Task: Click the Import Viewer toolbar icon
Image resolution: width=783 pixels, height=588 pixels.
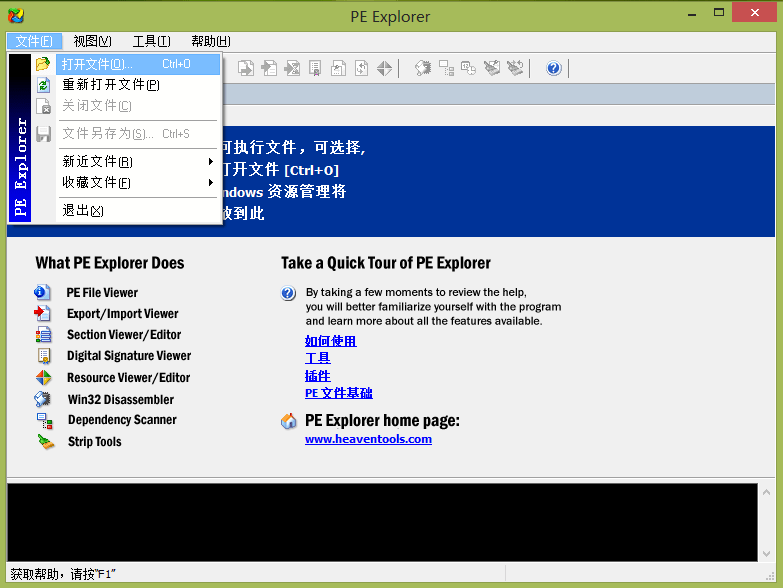Action: (x=269, y=68)
